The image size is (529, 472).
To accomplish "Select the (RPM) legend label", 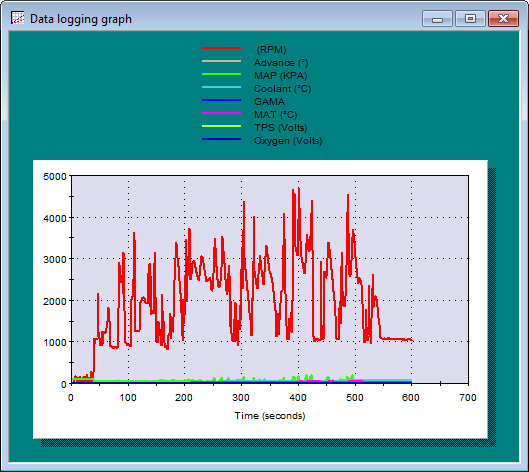I will (271, 50).
